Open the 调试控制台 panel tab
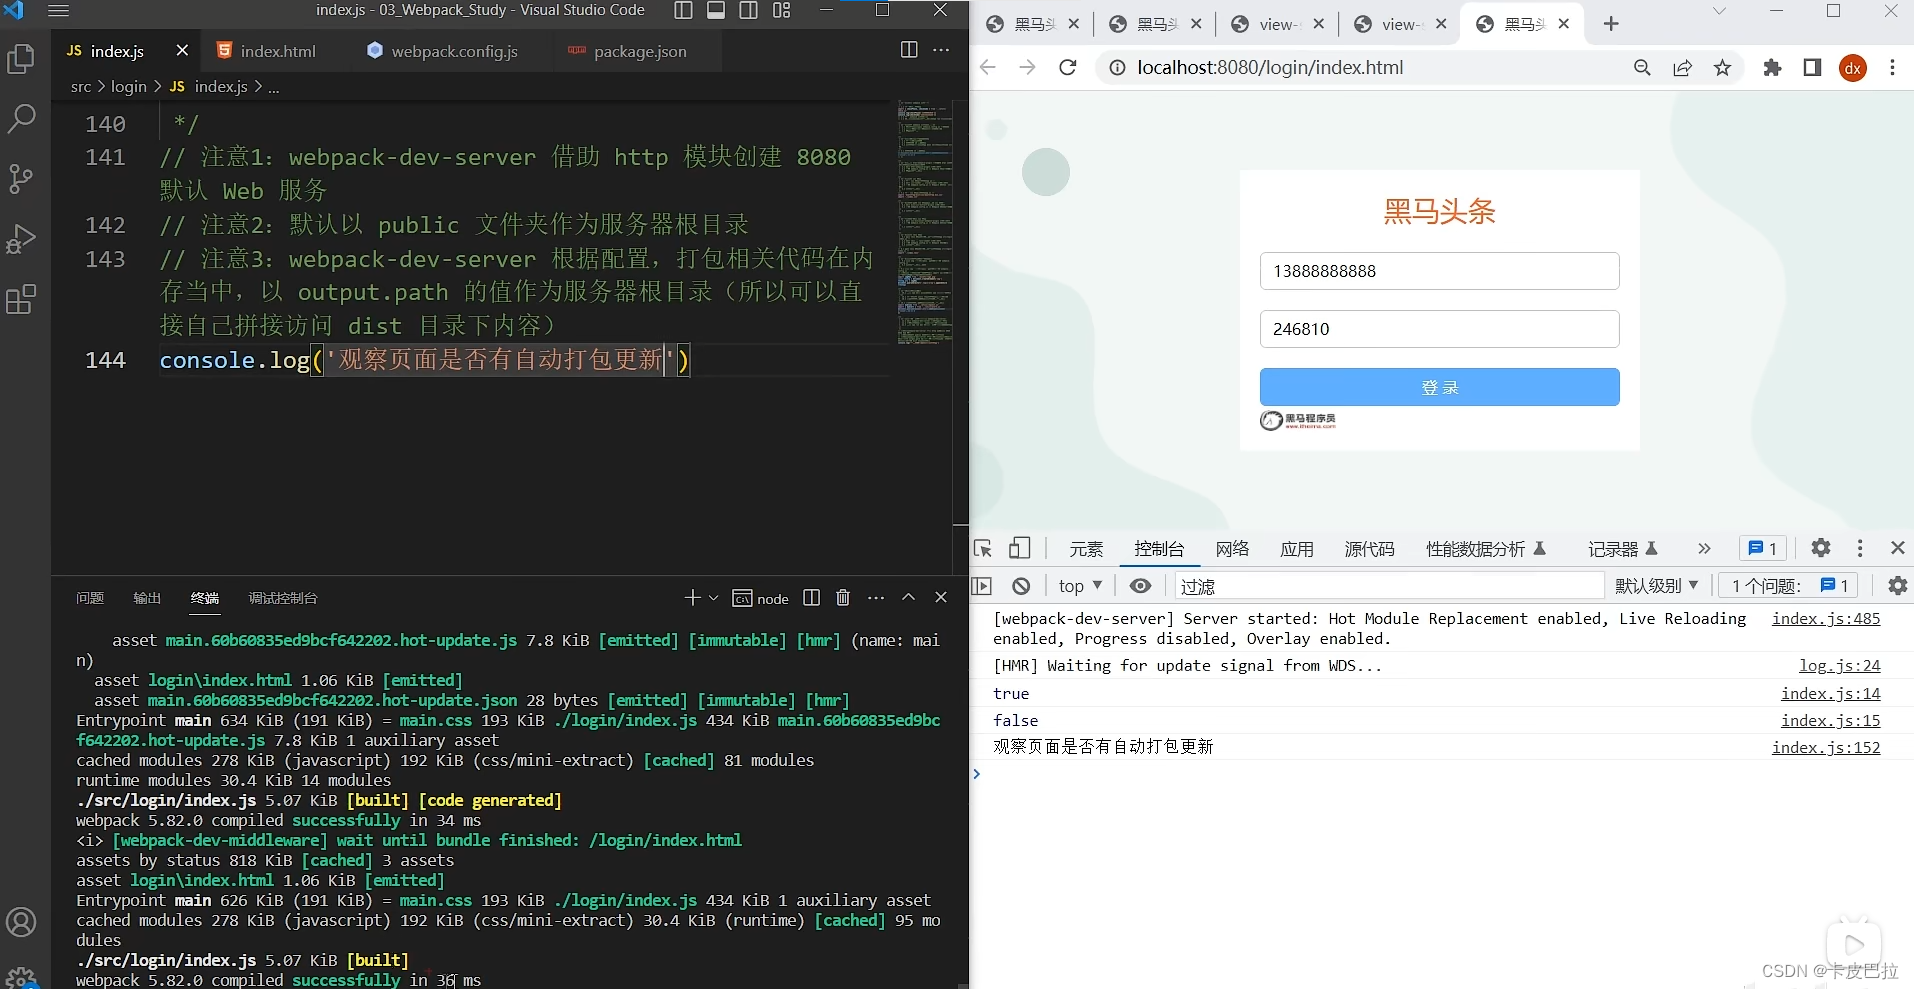 point(283,598)
